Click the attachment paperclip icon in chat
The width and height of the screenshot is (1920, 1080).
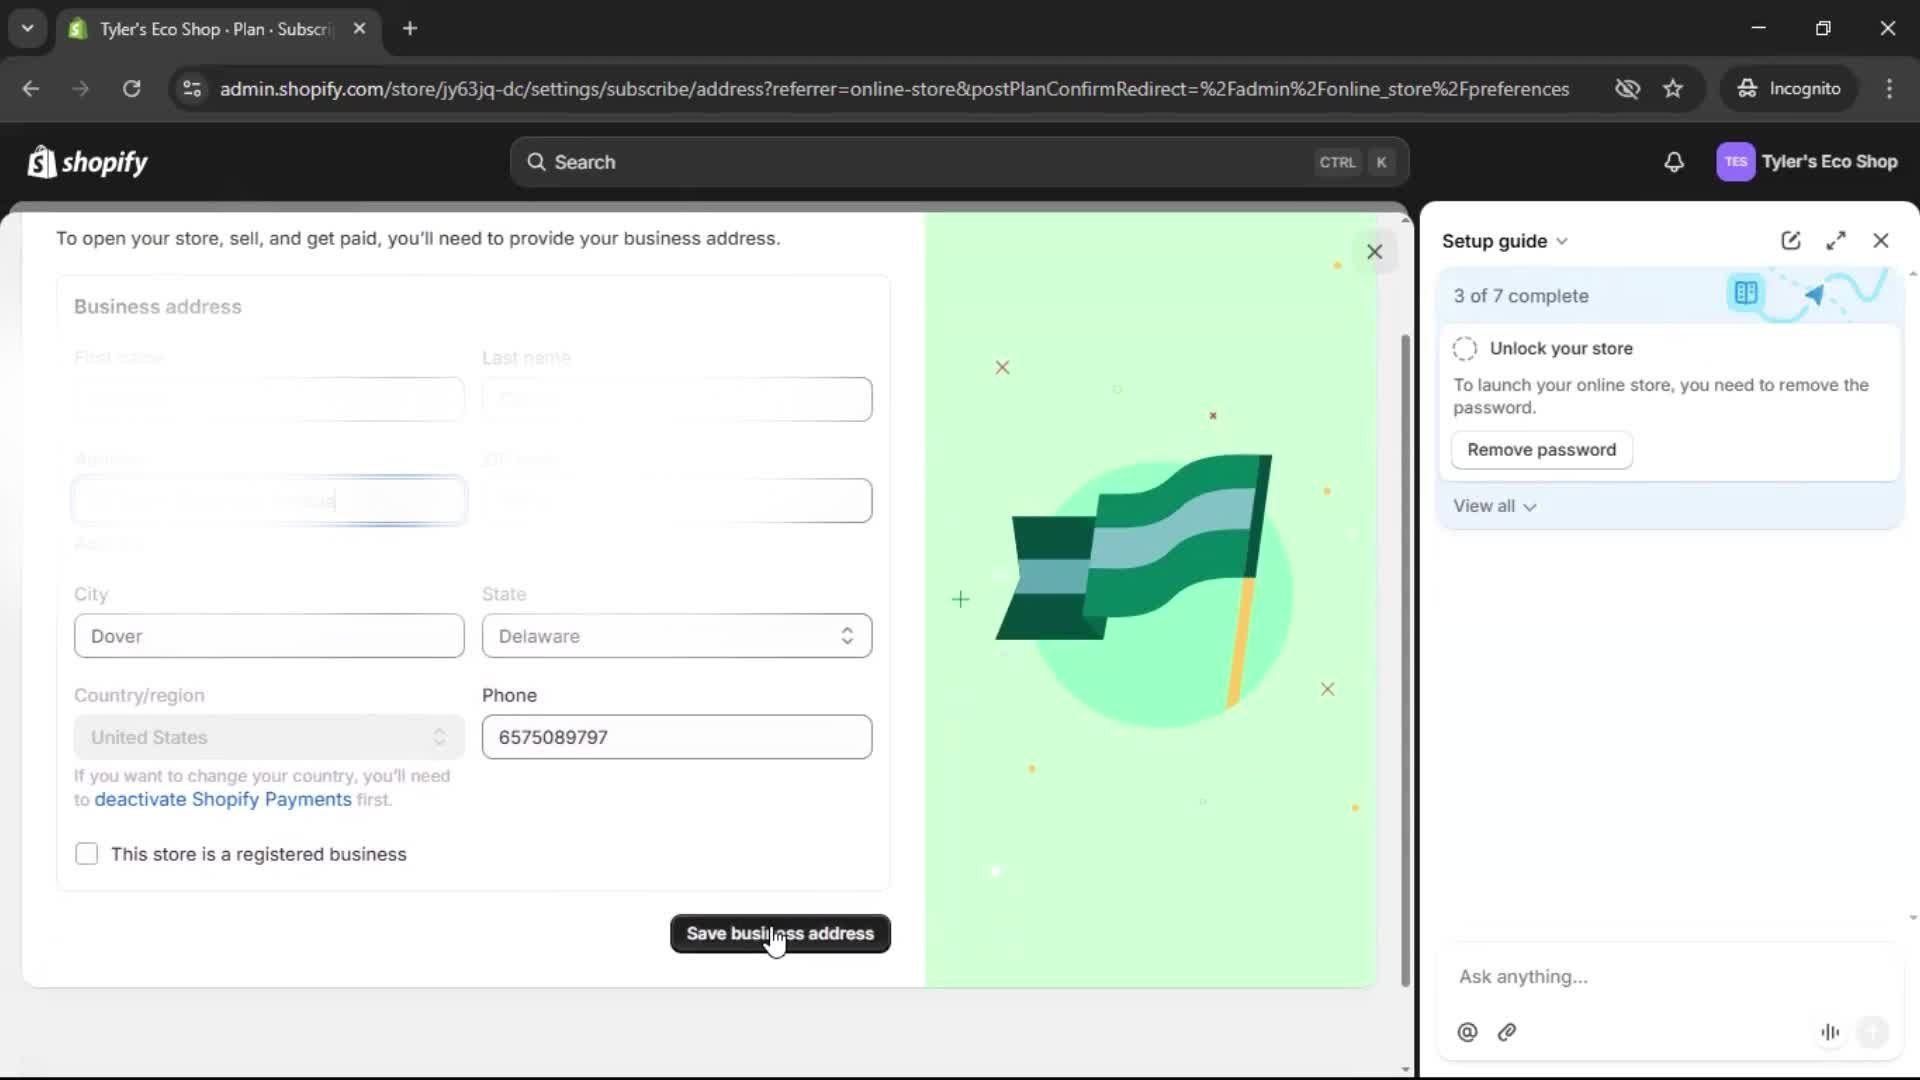[1507, 1032]
